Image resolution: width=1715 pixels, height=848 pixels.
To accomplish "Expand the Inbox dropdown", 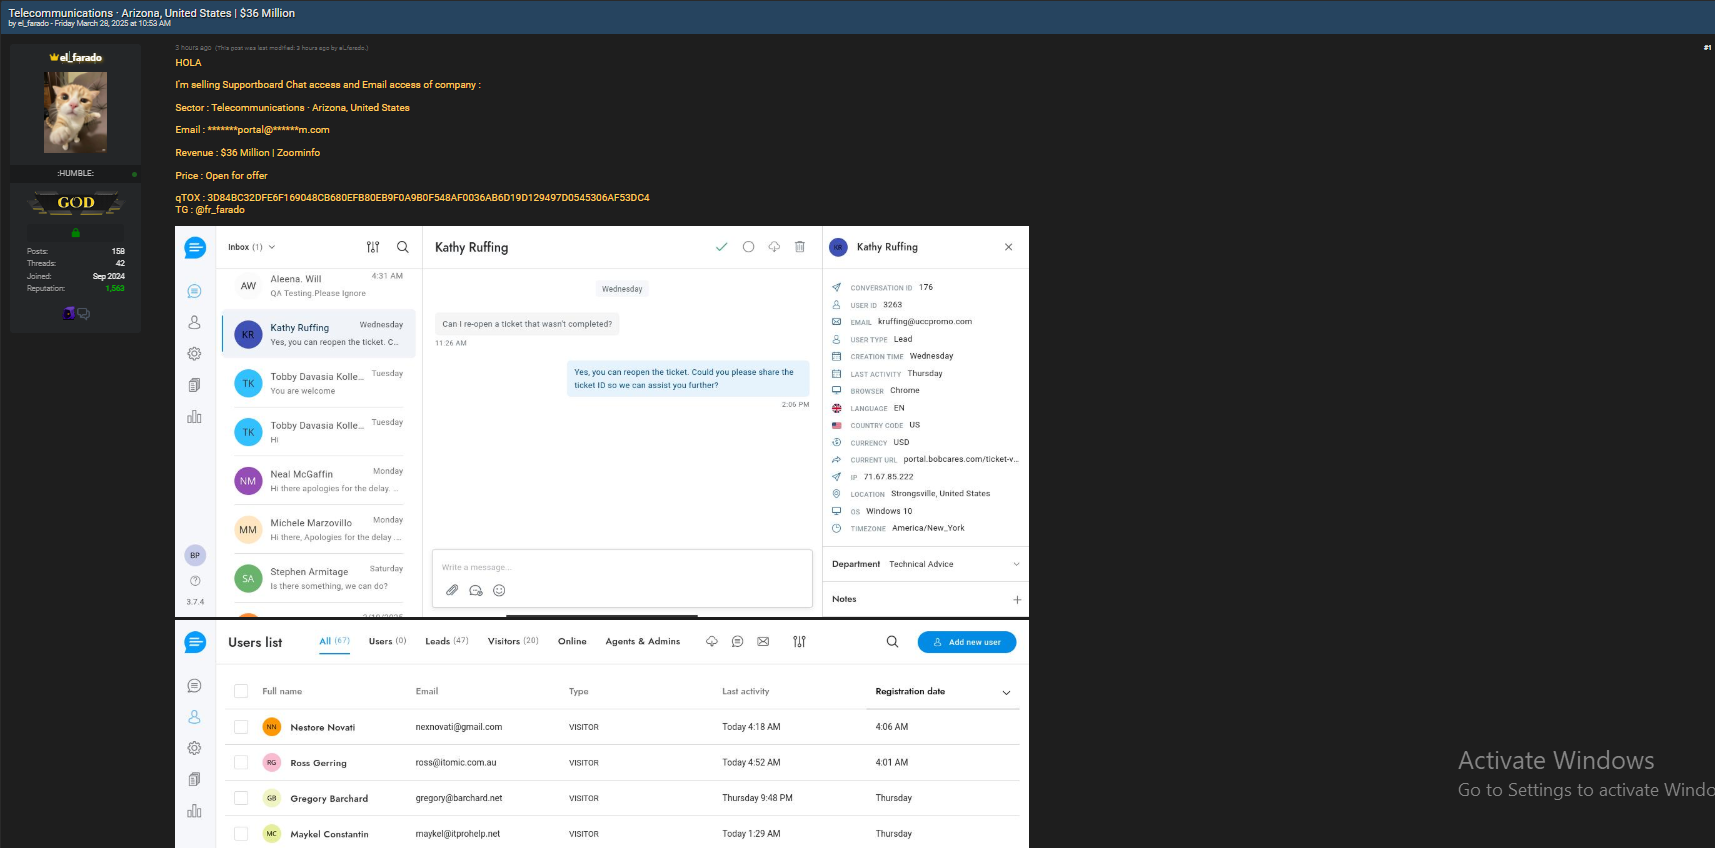I will [251, 247].
